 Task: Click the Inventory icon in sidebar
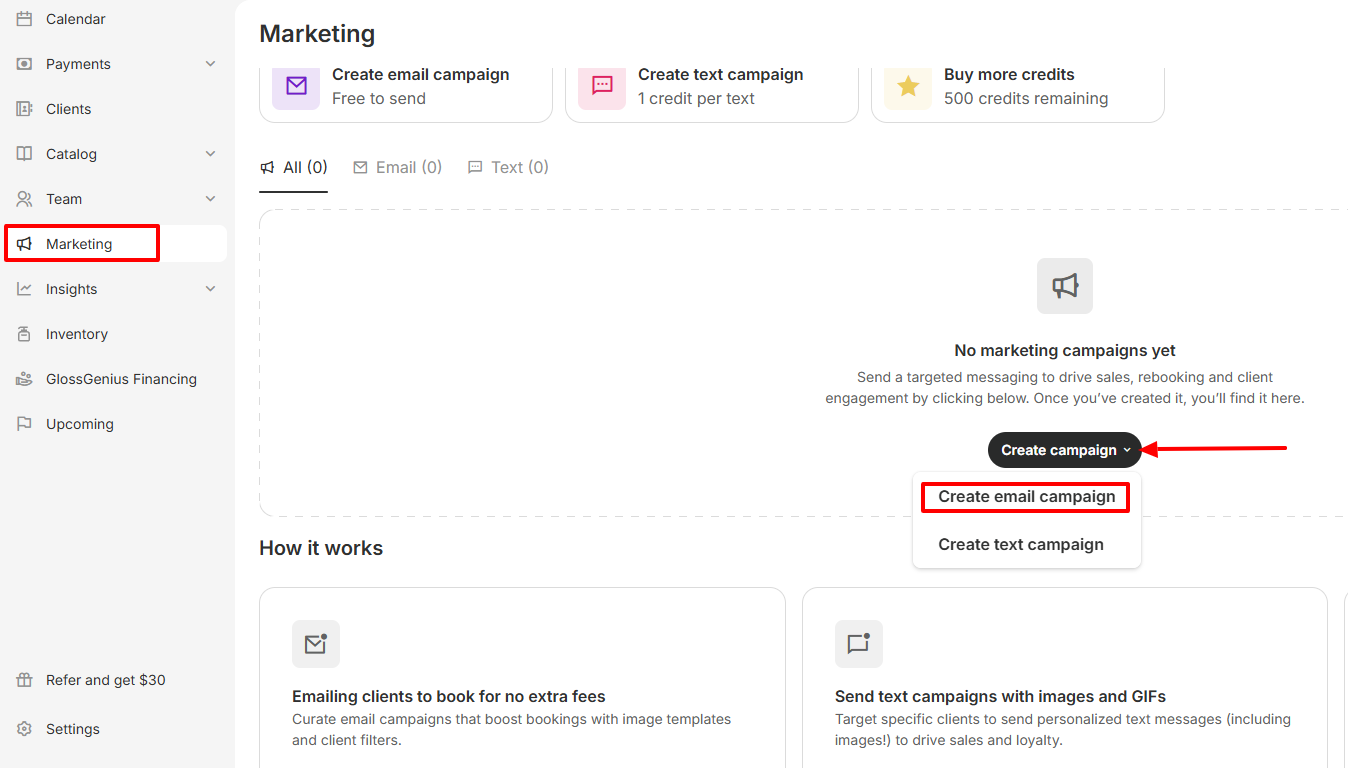coord(25,334)
